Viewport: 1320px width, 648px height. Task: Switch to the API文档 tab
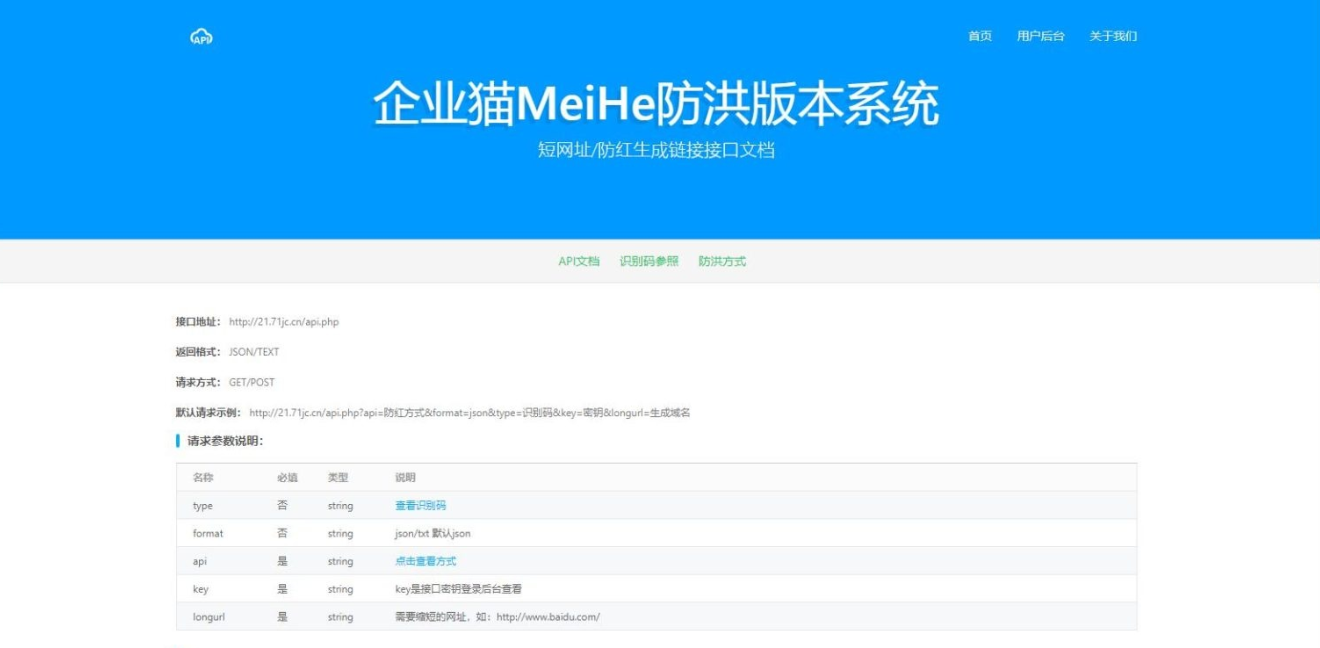point(578,261)
